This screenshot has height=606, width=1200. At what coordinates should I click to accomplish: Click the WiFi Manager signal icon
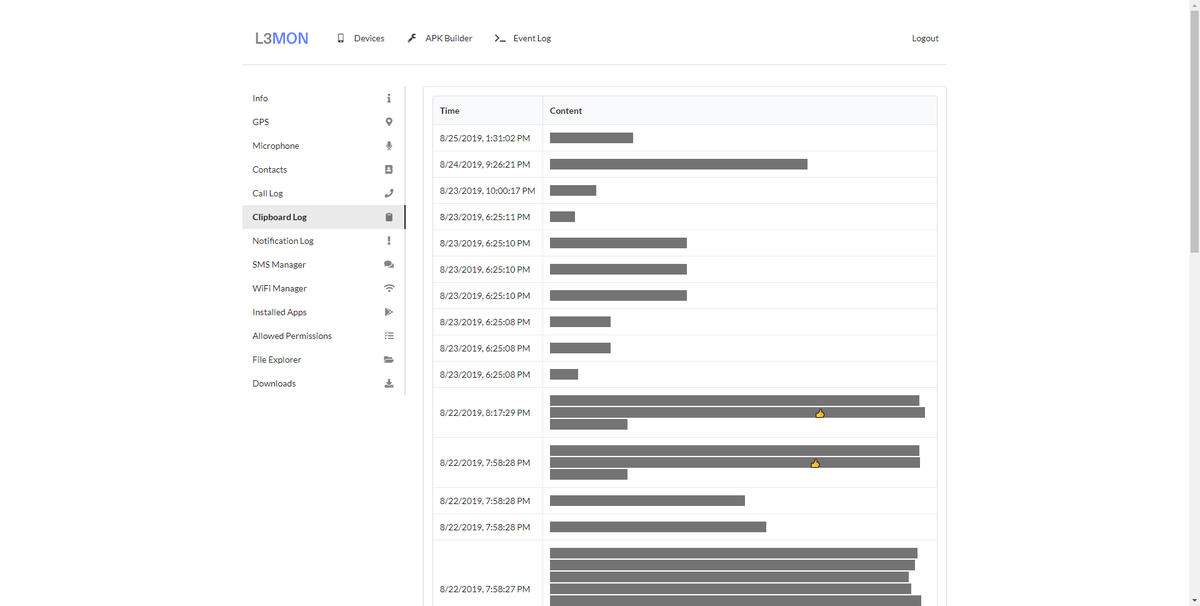point(389,288)
